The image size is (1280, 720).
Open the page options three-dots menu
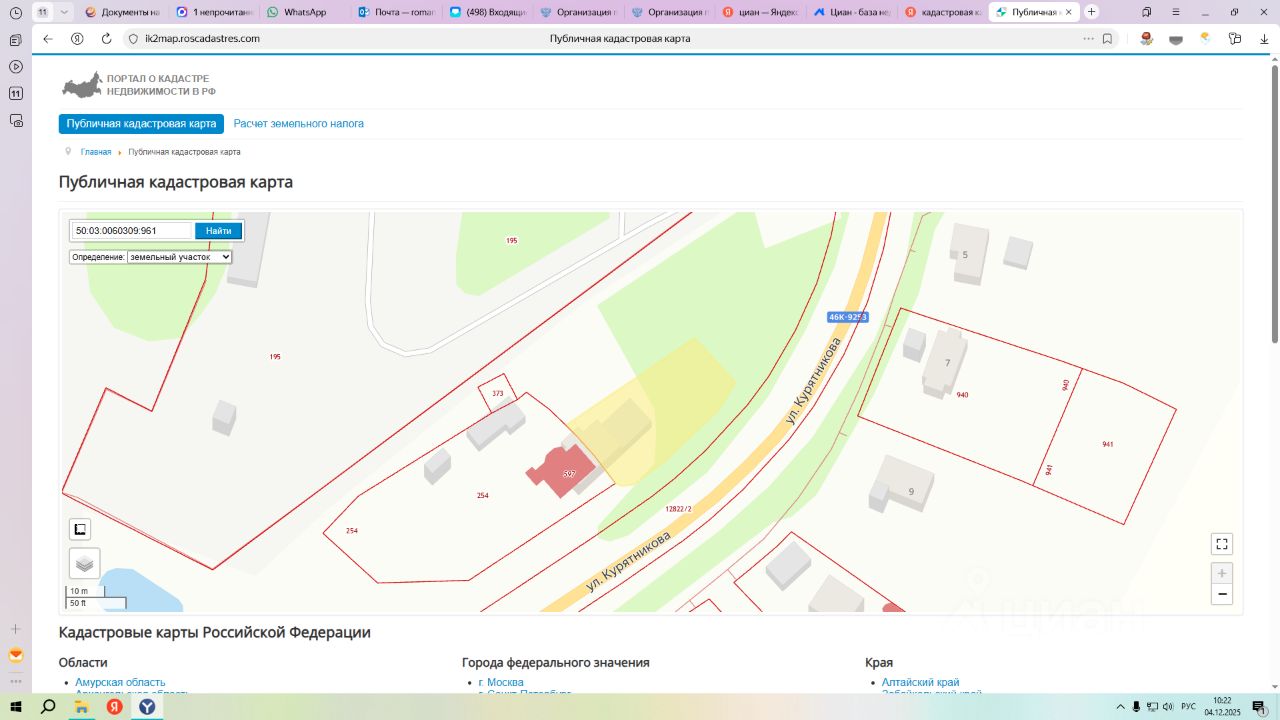(1089, 39)
